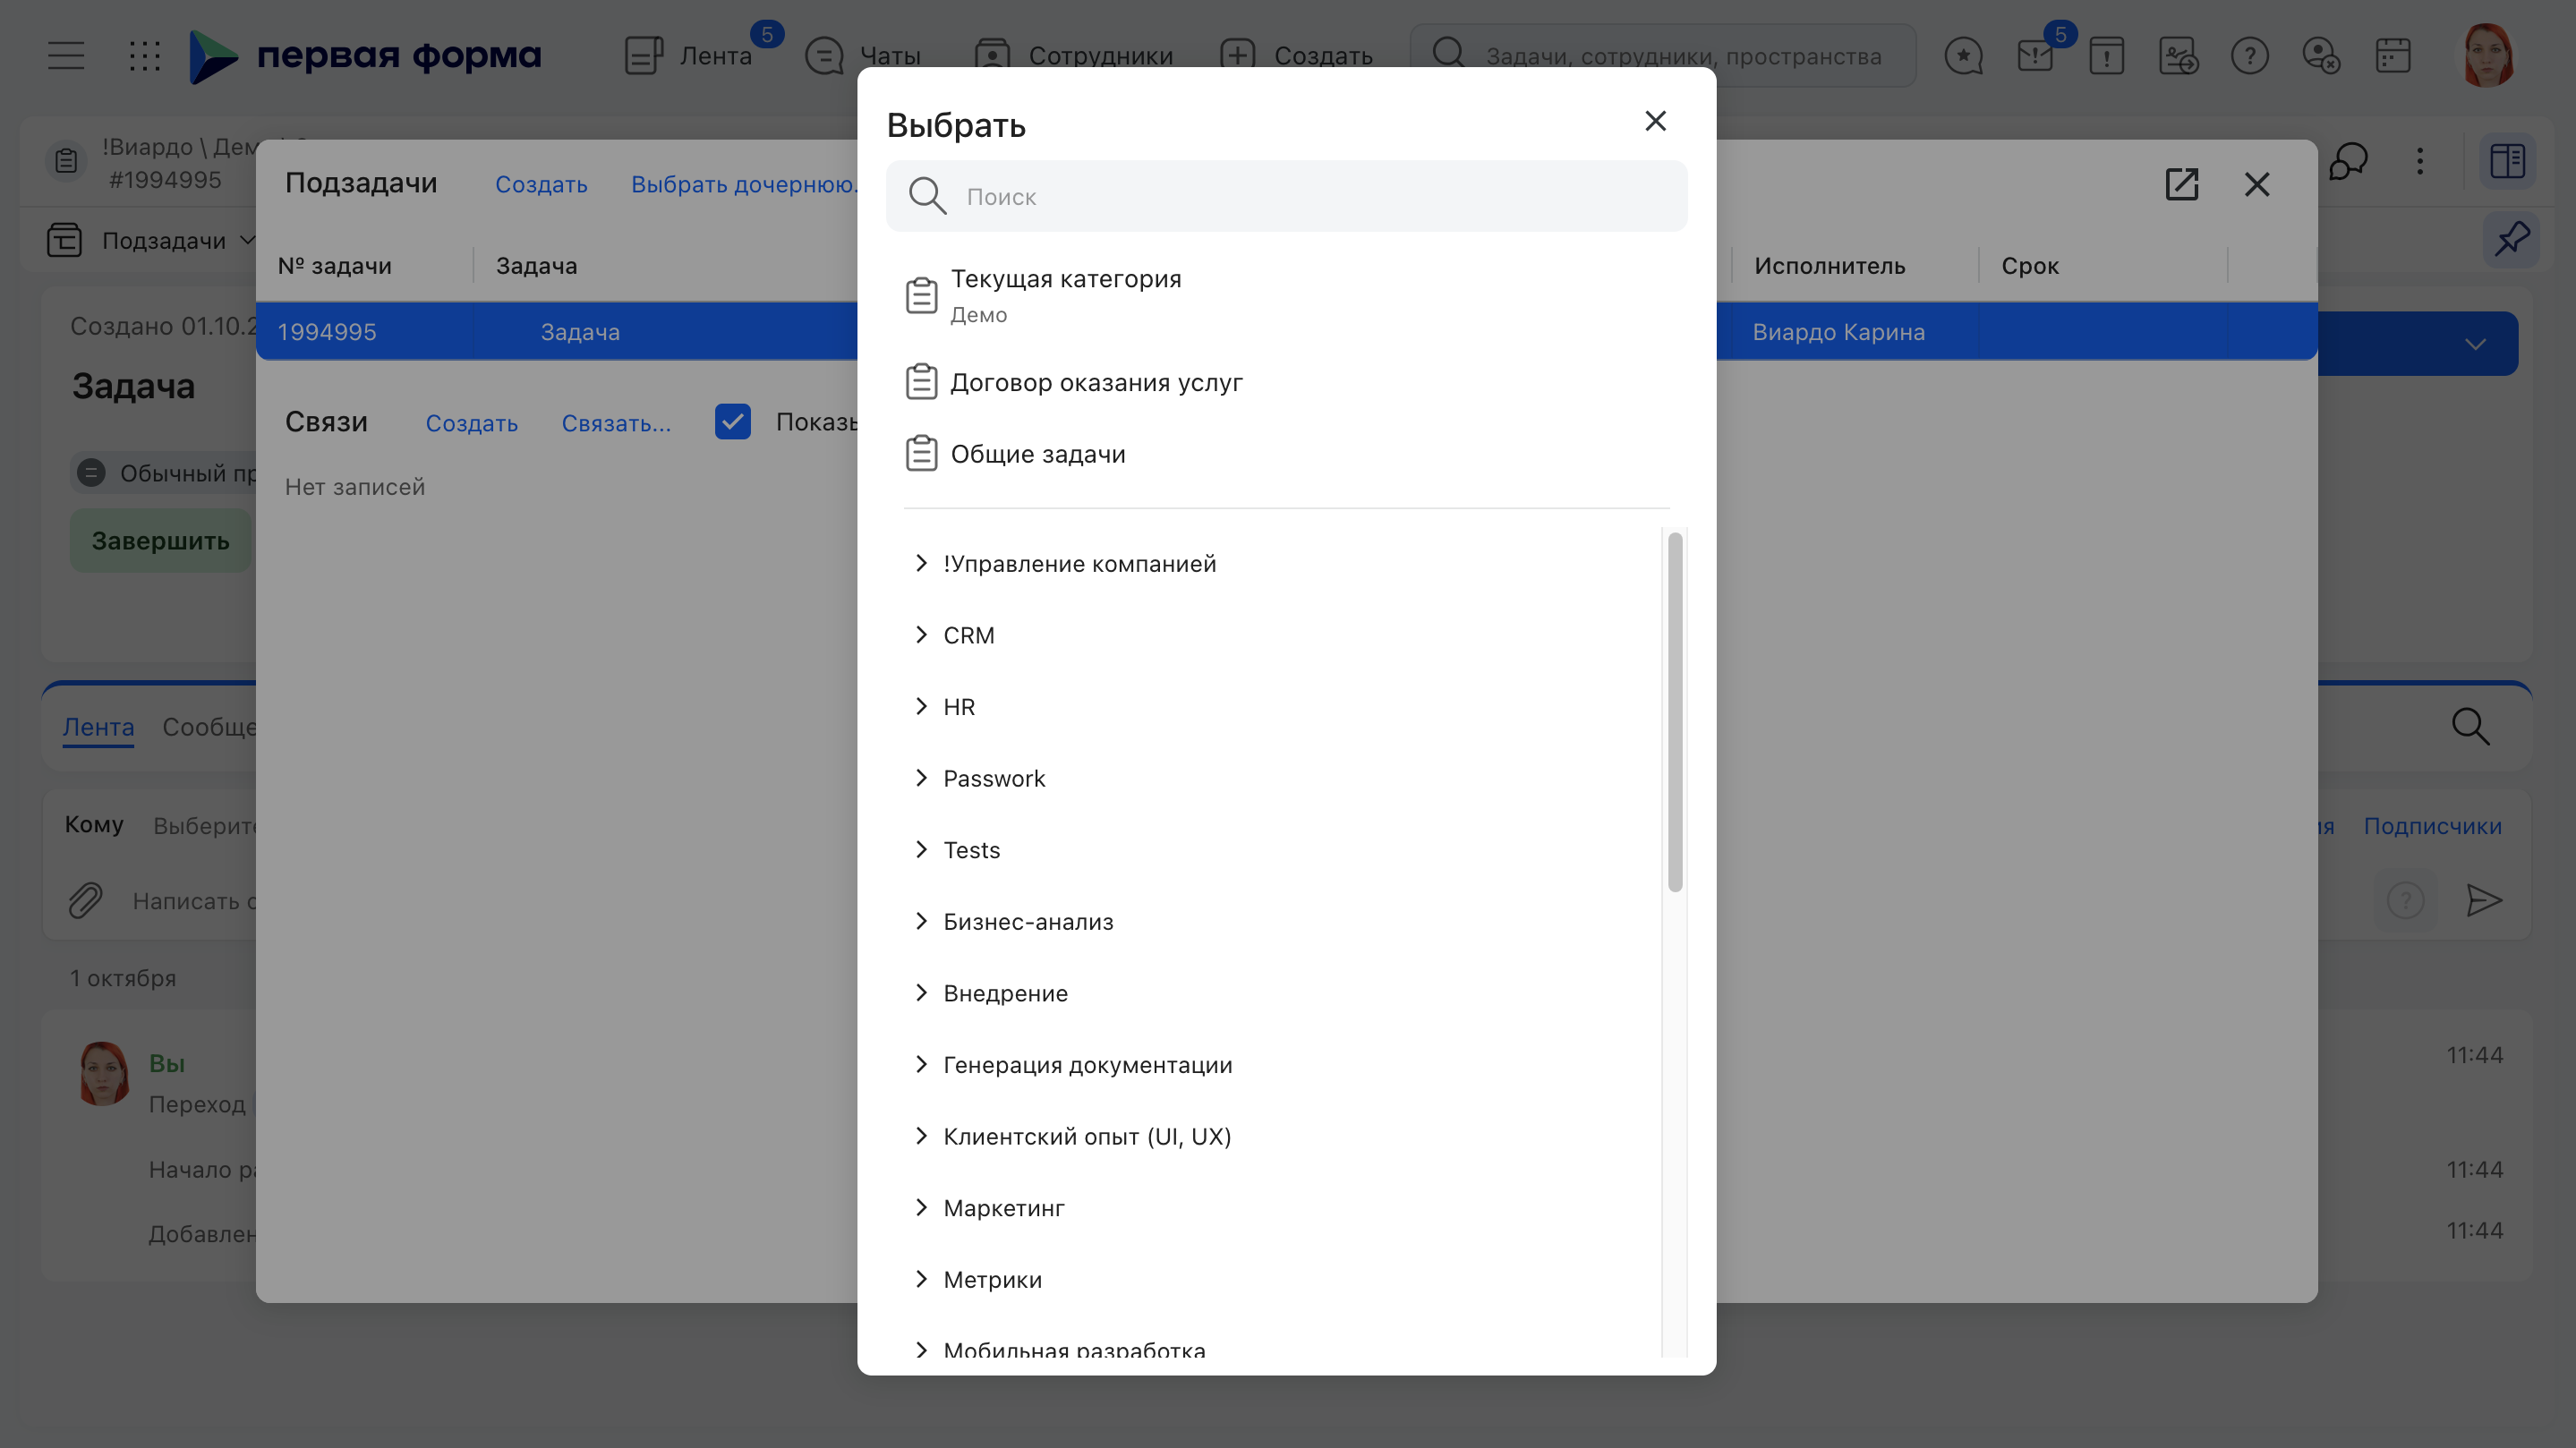
Task: Toggle the side panel layout icon
Action: tap(2507, 161)
